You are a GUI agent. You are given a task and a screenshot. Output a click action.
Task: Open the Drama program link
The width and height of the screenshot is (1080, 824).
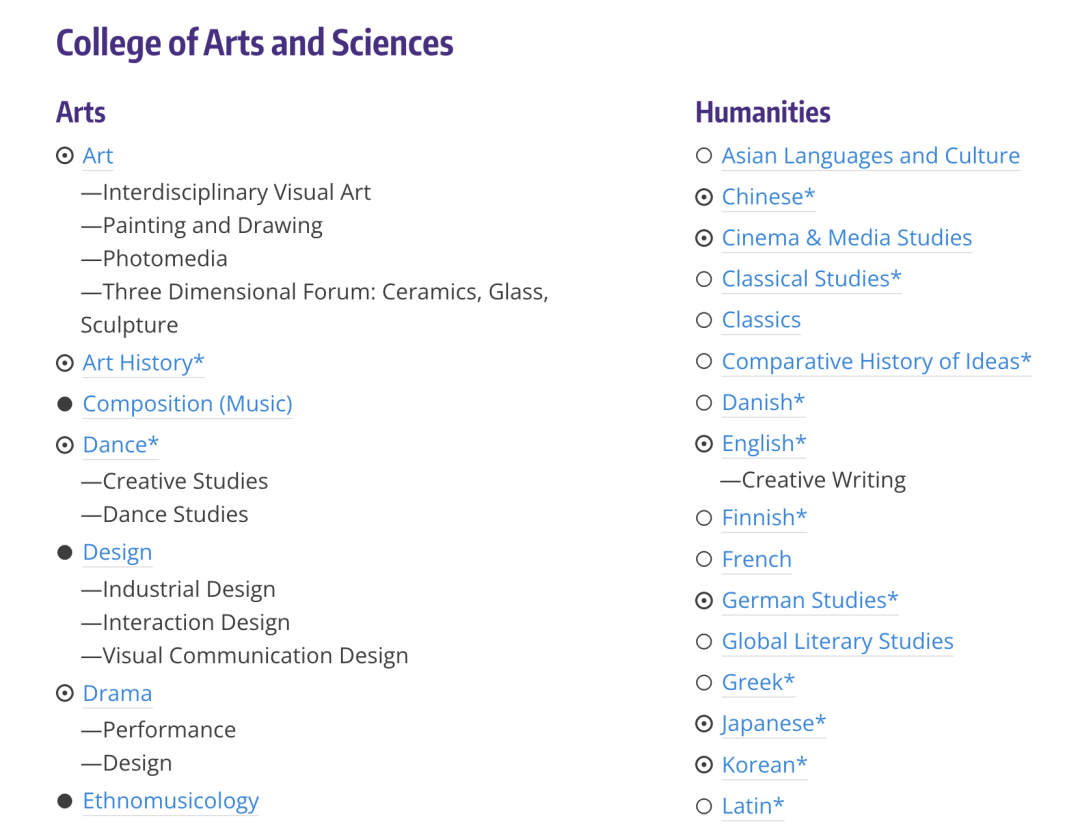[x=117, y=693]
